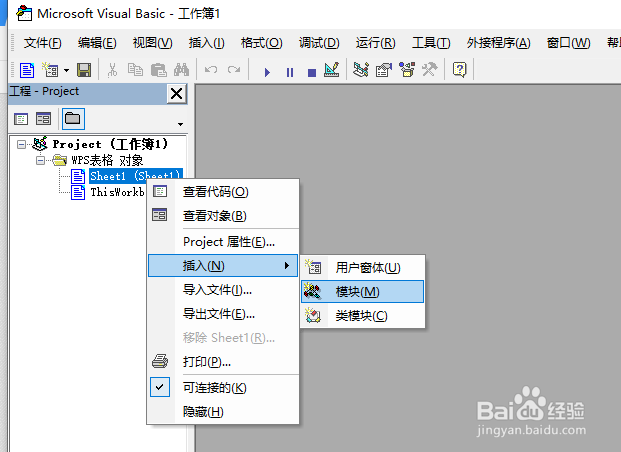This screenshot has height=452, width=621.
Task: Toggle Design Mode icon
Action: 332,70
